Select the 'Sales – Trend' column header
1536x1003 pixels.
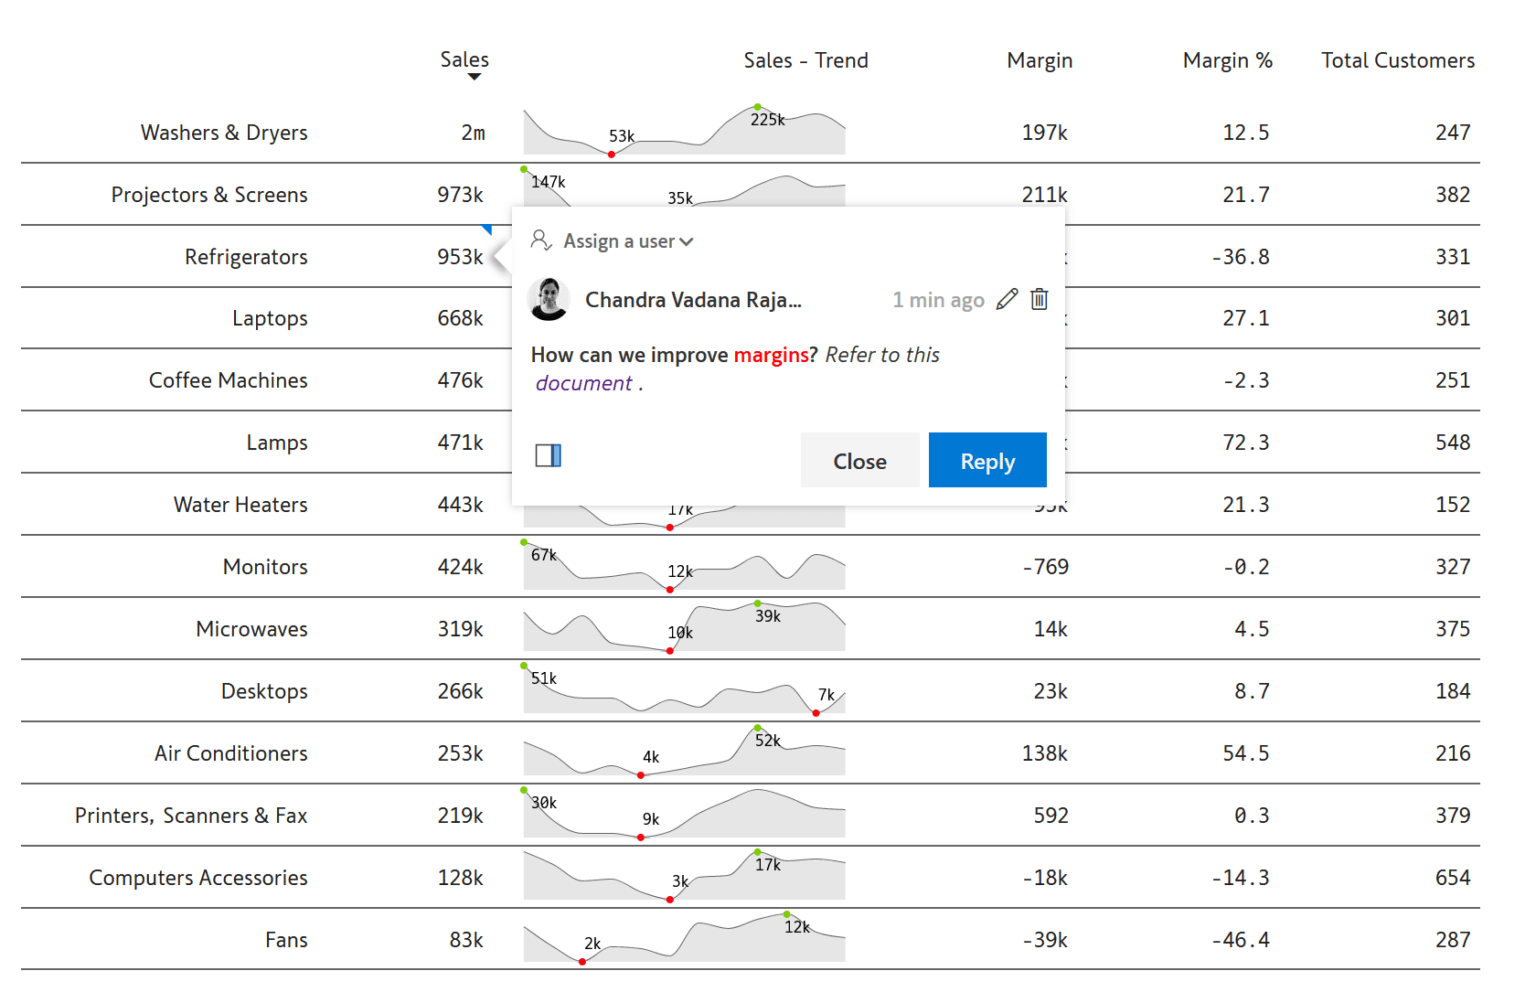coord(806,60)
